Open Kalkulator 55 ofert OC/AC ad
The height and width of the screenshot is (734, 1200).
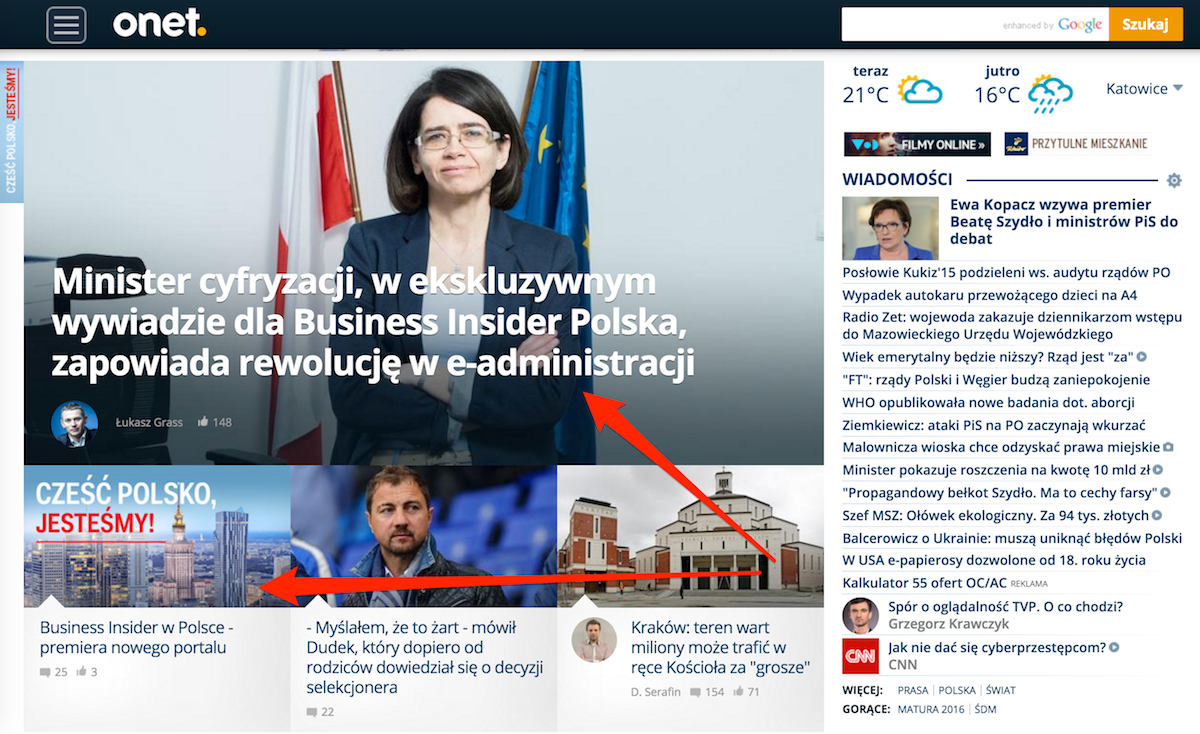coord(924,583)
